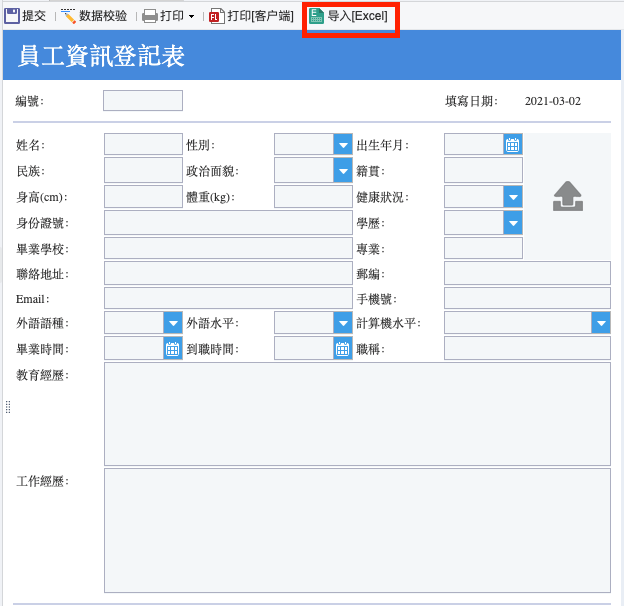Screen dimensions: 624x606
Task: Expand the 外語語種 dropdown
Action: [x=173, y=323]
